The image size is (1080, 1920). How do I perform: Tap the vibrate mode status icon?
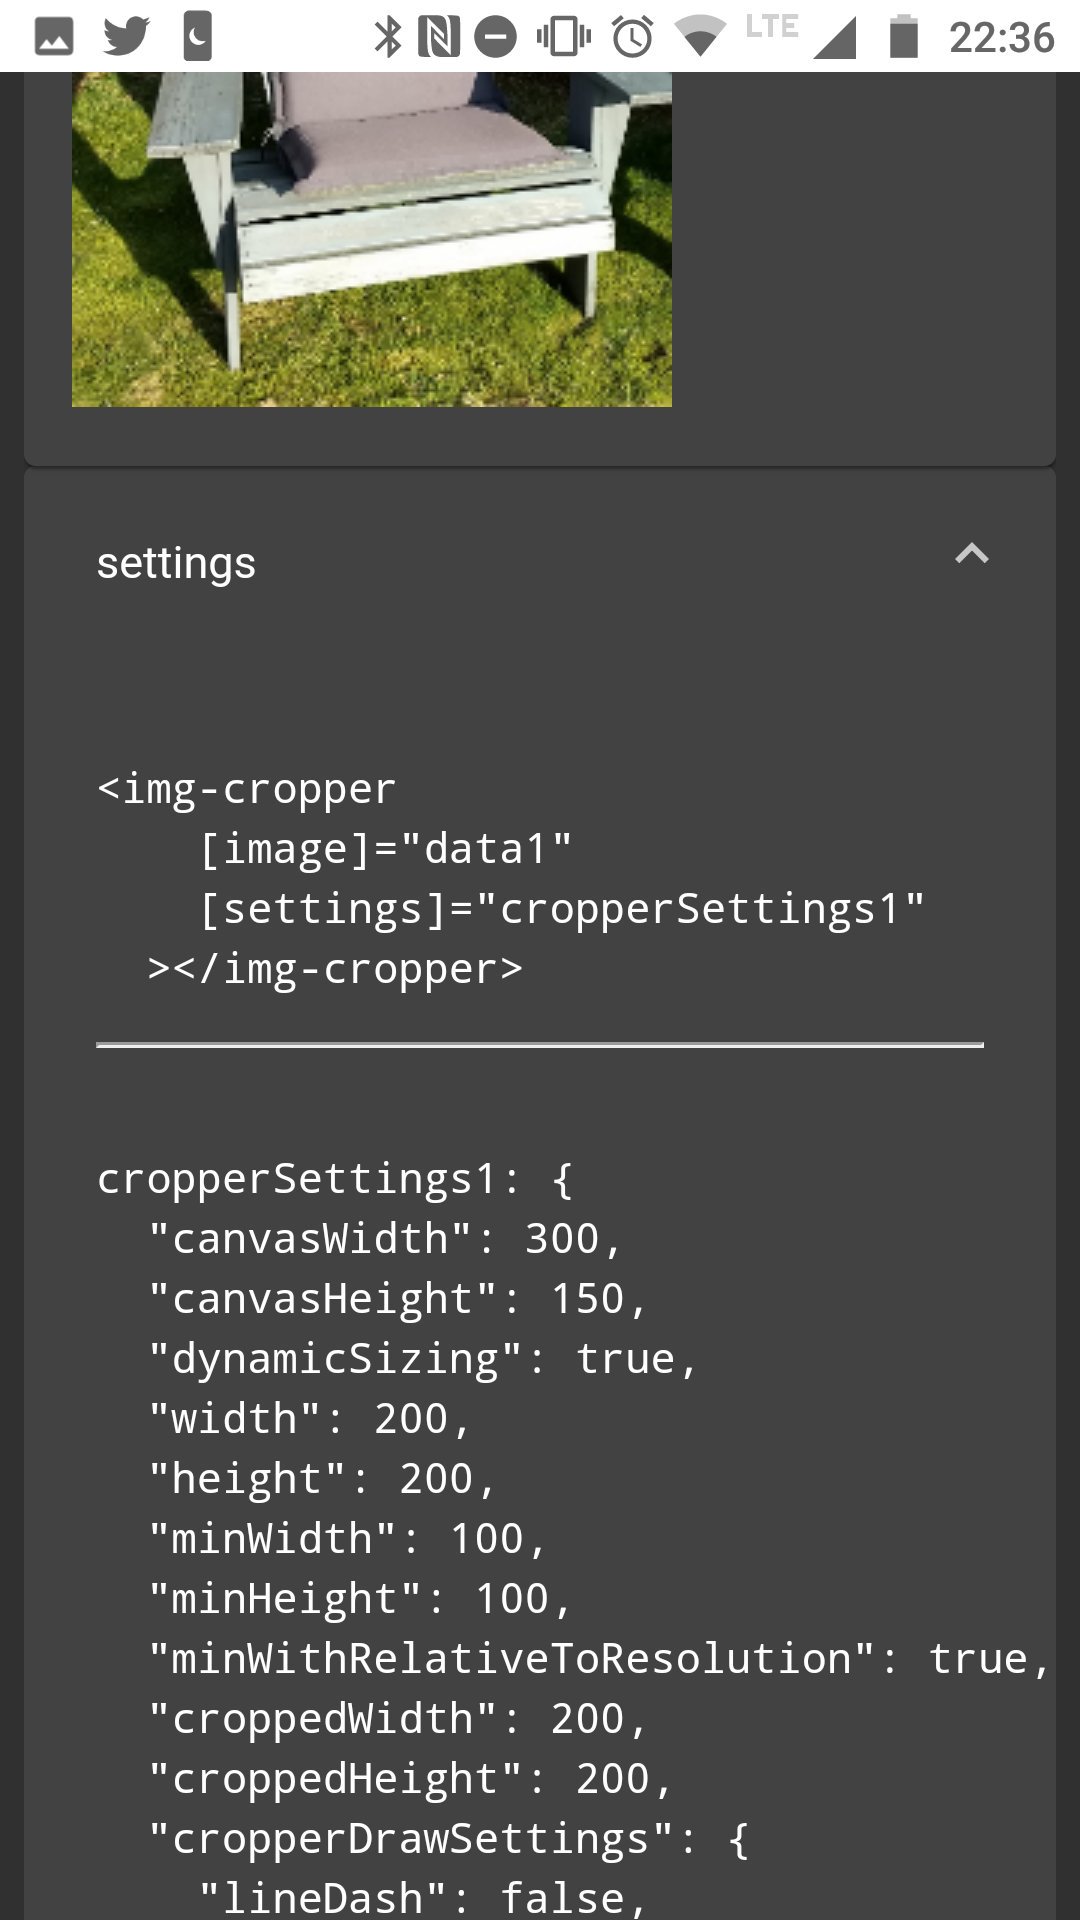[x=564, y=37]
